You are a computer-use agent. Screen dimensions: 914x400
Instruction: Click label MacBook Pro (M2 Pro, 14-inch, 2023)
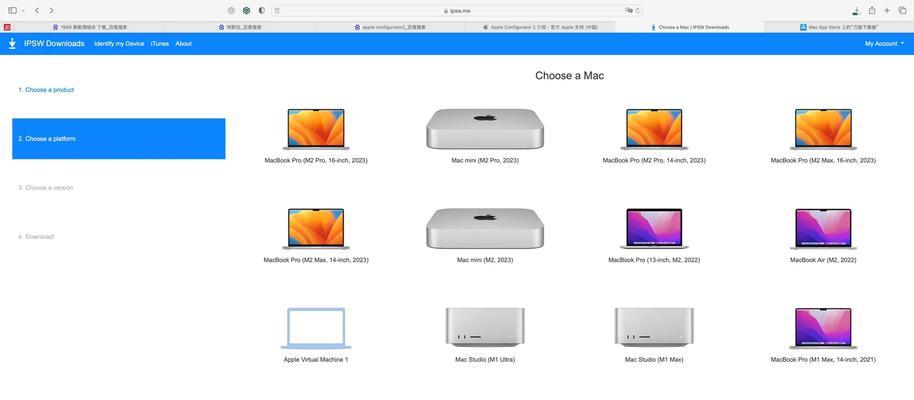point(654,160)
